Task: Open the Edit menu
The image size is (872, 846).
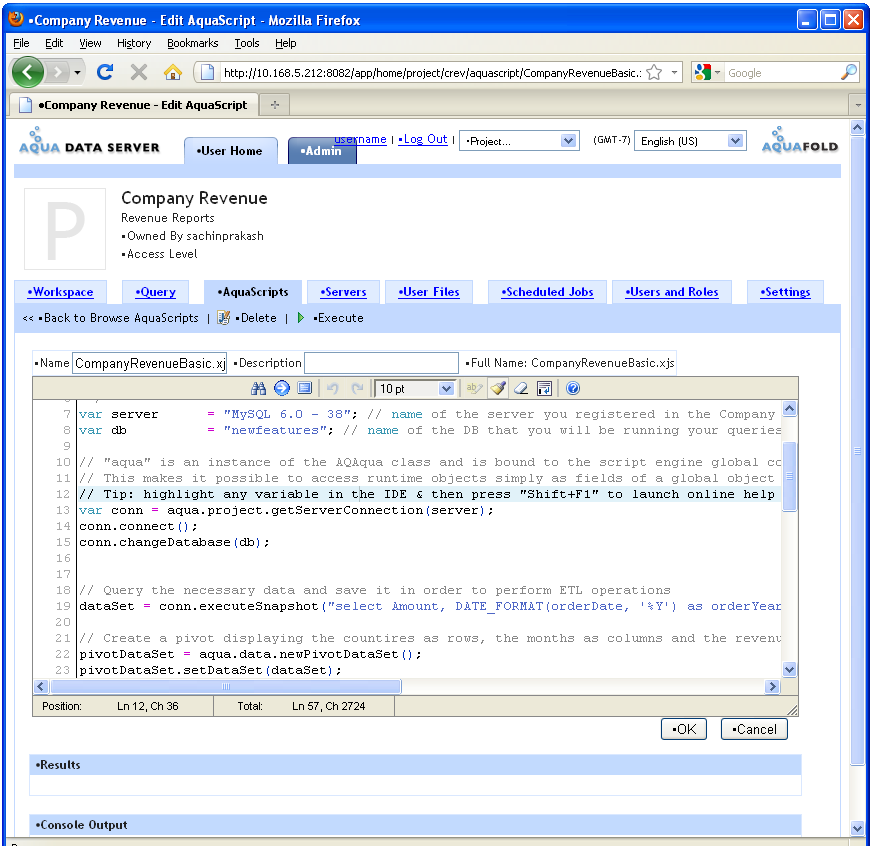Action: (54, 43)
